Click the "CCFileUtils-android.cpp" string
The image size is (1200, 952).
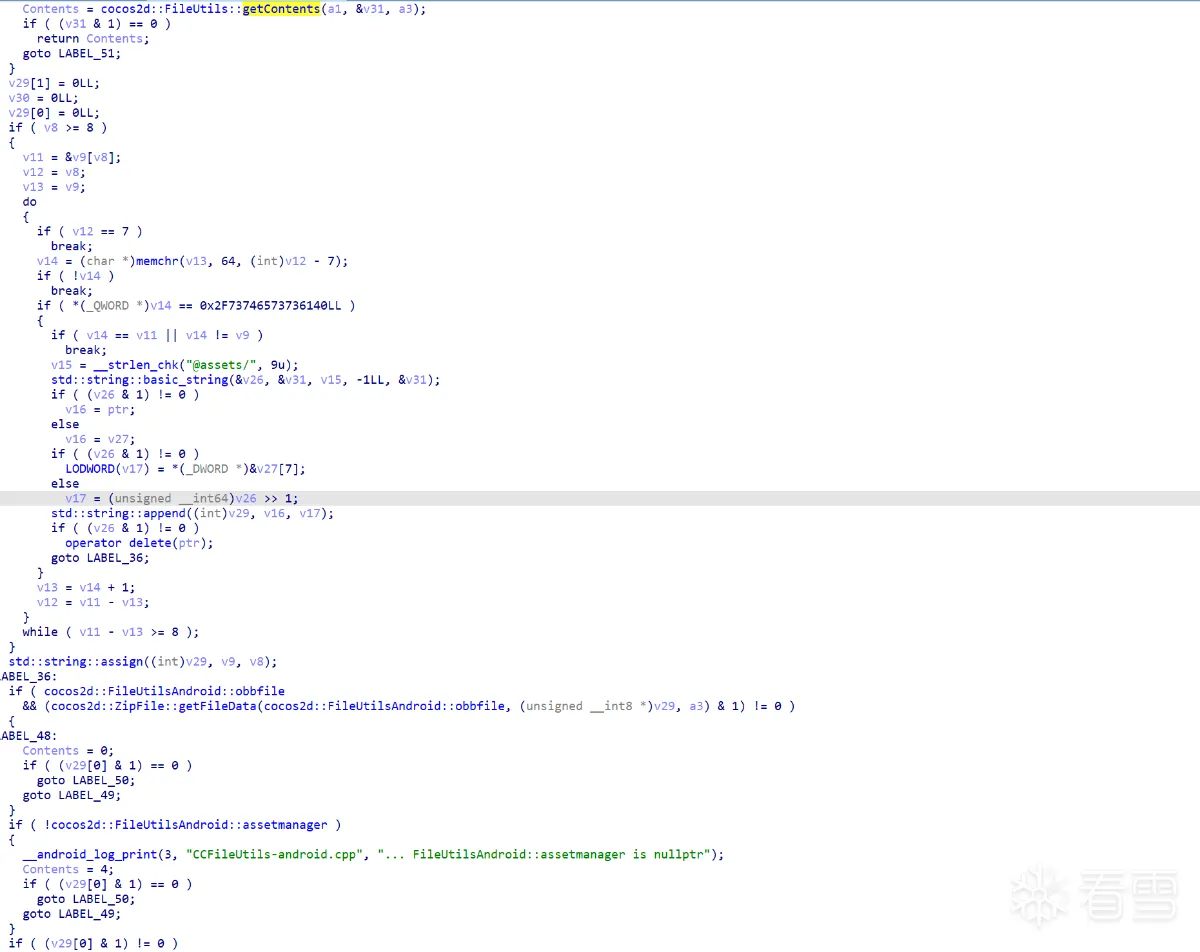[x=275, y=855]
